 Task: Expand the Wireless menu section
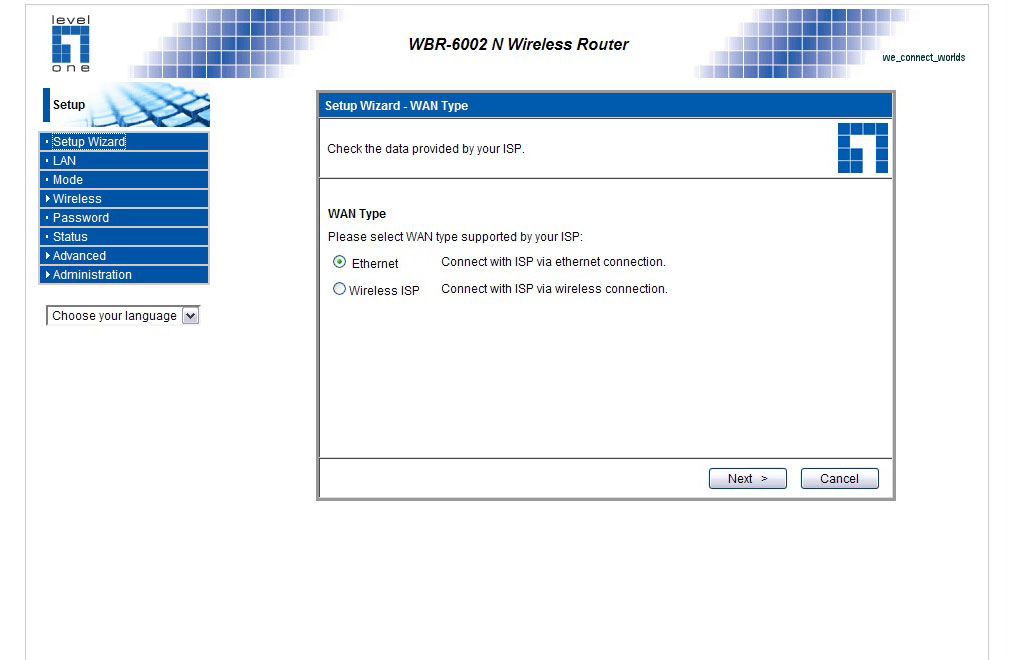(x=124, y=198)
